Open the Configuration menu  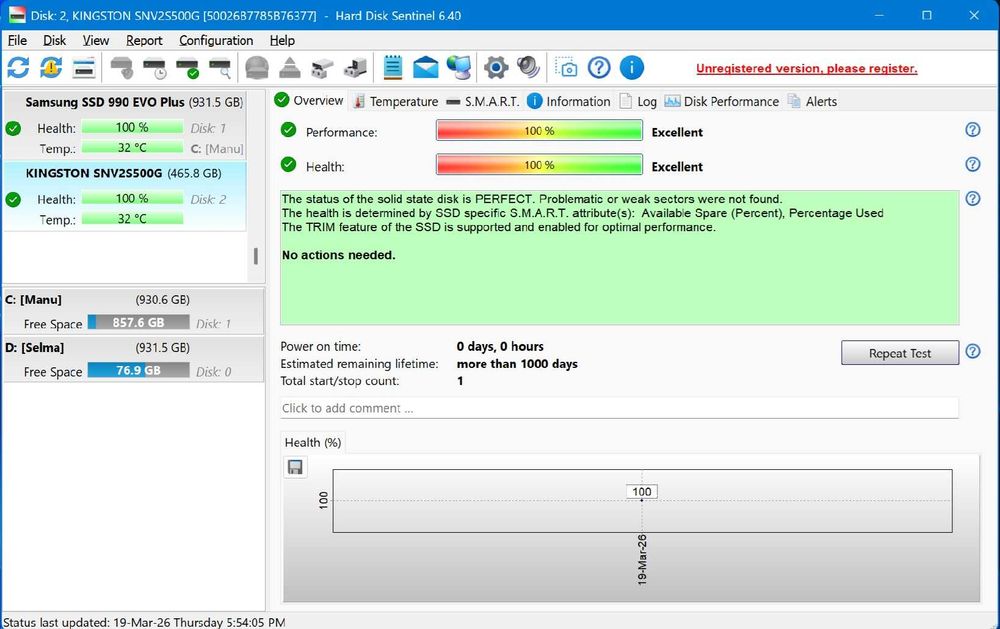click(x=216, y=40)
